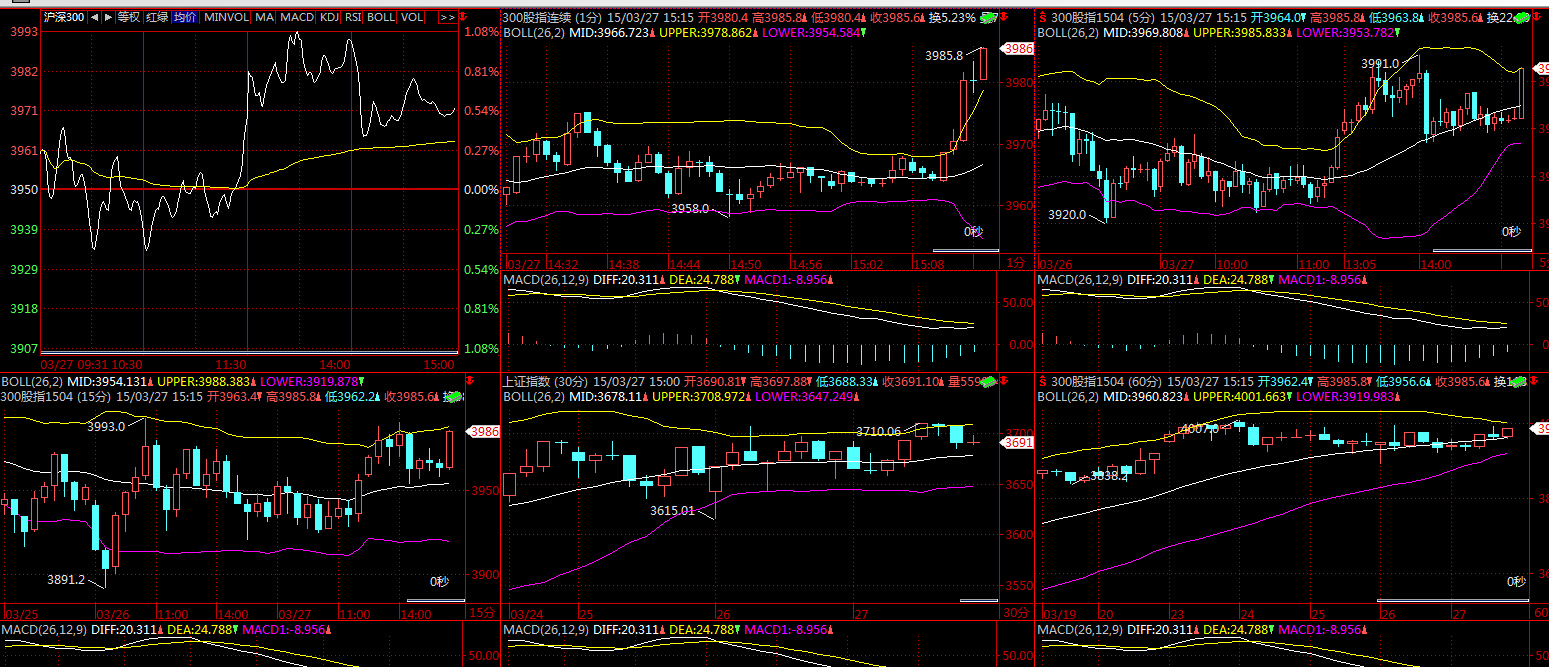Expand more indicators with the >> button
The width and height of the screenshot is (1549, 667).
click(447, 18)
